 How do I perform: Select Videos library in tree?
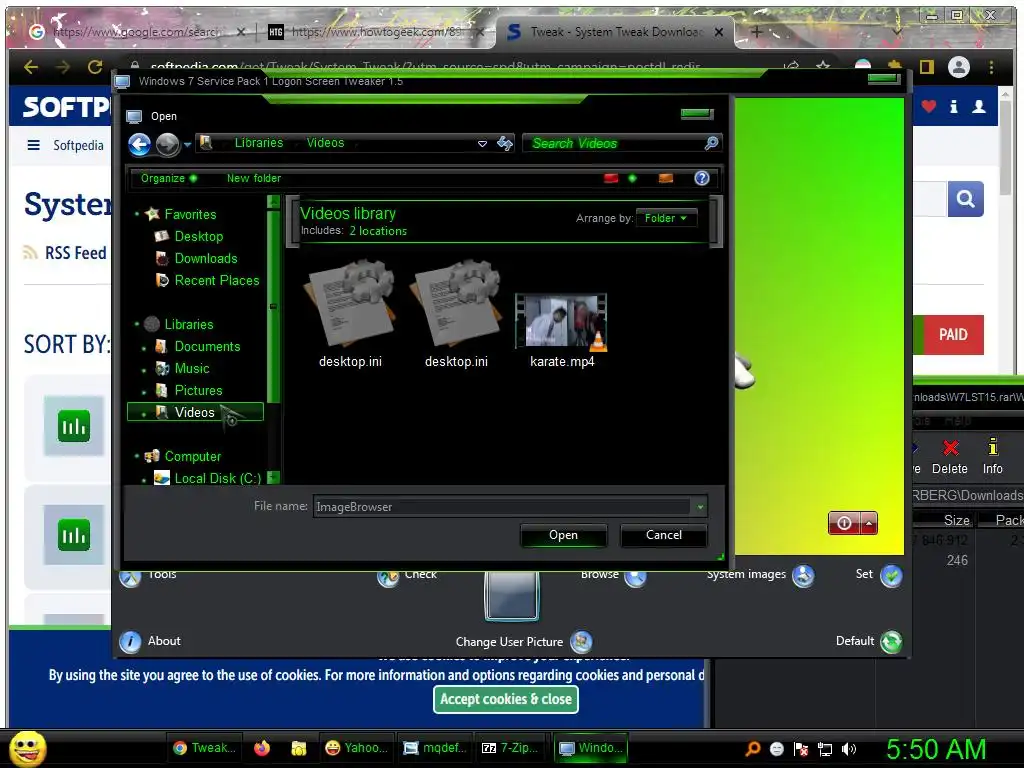pyautogui.click(x=195, y=412)
